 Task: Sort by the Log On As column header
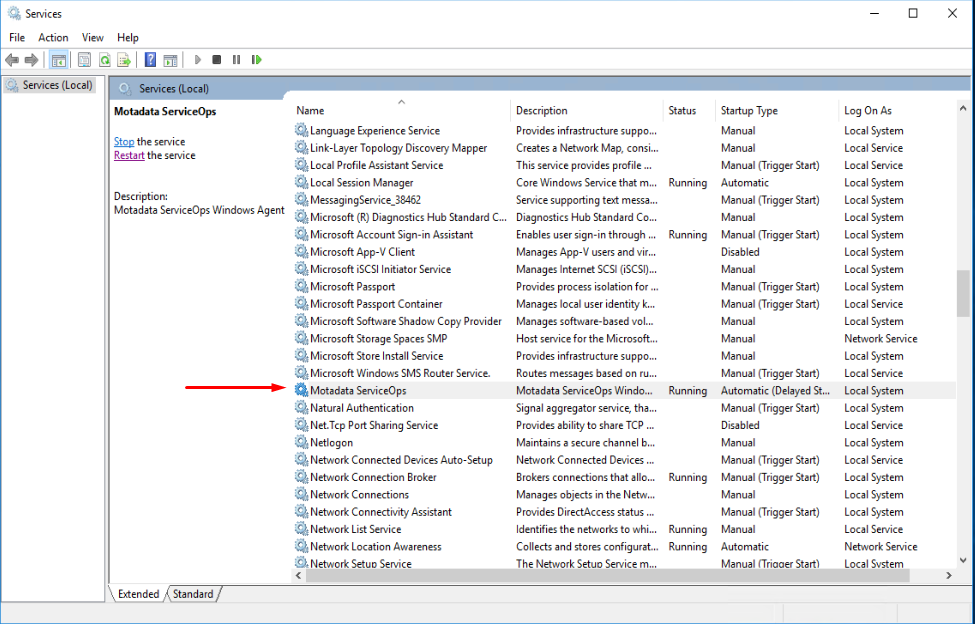click(x=897, y=110)
